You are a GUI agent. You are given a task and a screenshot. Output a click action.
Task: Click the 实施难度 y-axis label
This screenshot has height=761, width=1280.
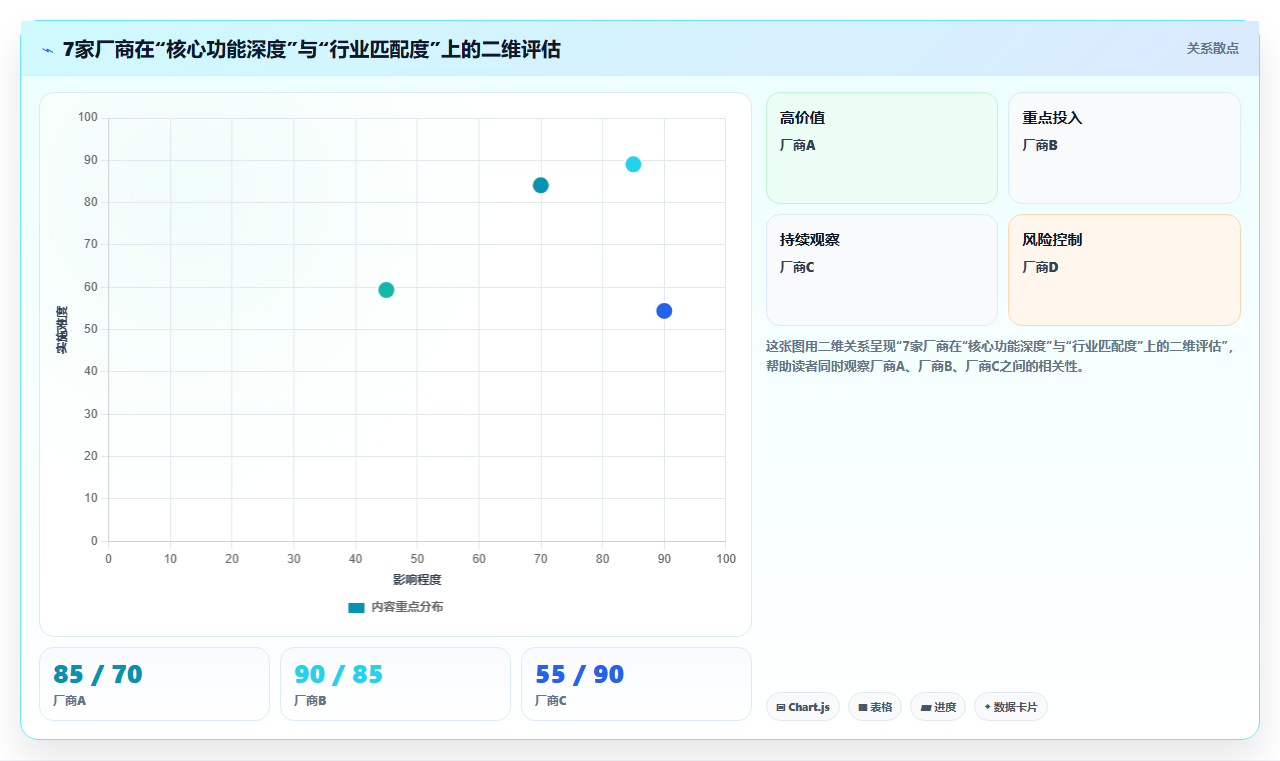(62, 330)
